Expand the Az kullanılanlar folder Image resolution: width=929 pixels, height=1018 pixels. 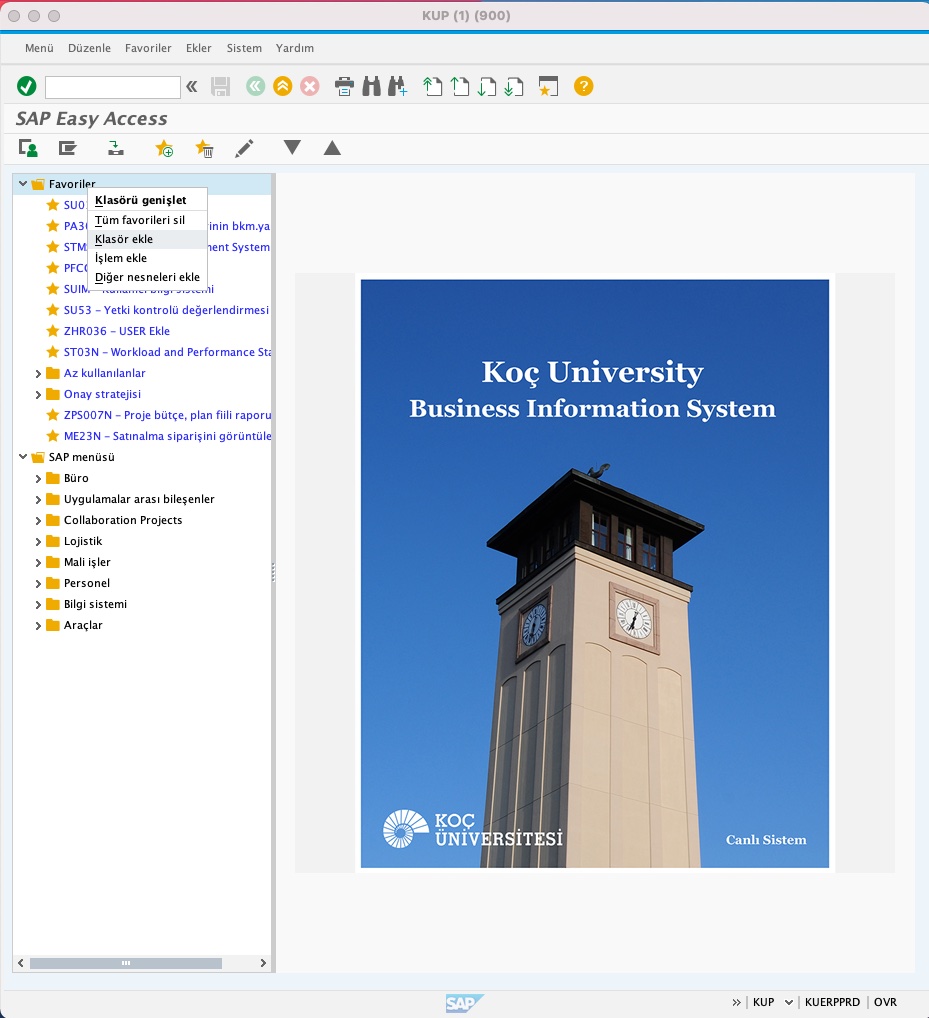(37, 373)
